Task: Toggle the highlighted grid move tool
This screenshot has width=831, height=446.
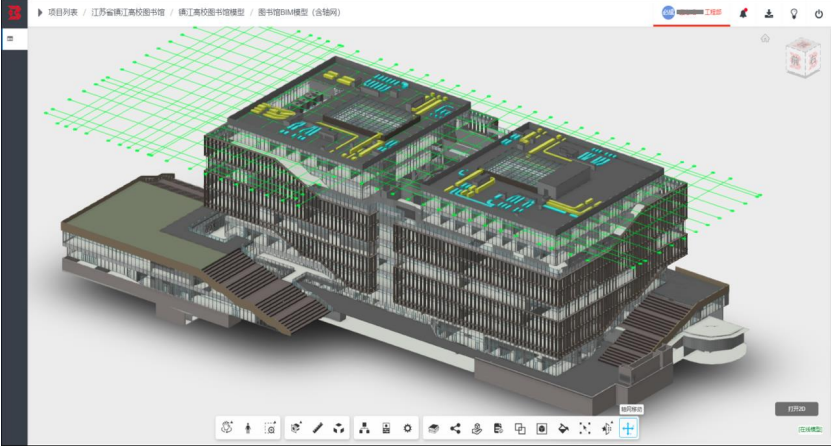Action: pyautogui.click(x=628, y=428)
